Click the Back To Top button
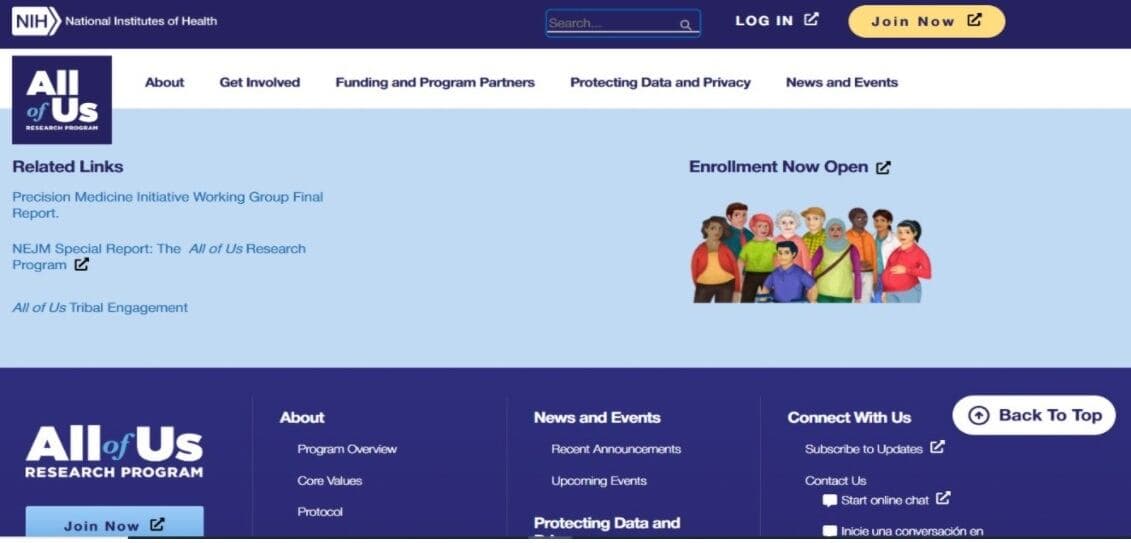Viewport: 1131px width, 543px height. coord(1034,415)
